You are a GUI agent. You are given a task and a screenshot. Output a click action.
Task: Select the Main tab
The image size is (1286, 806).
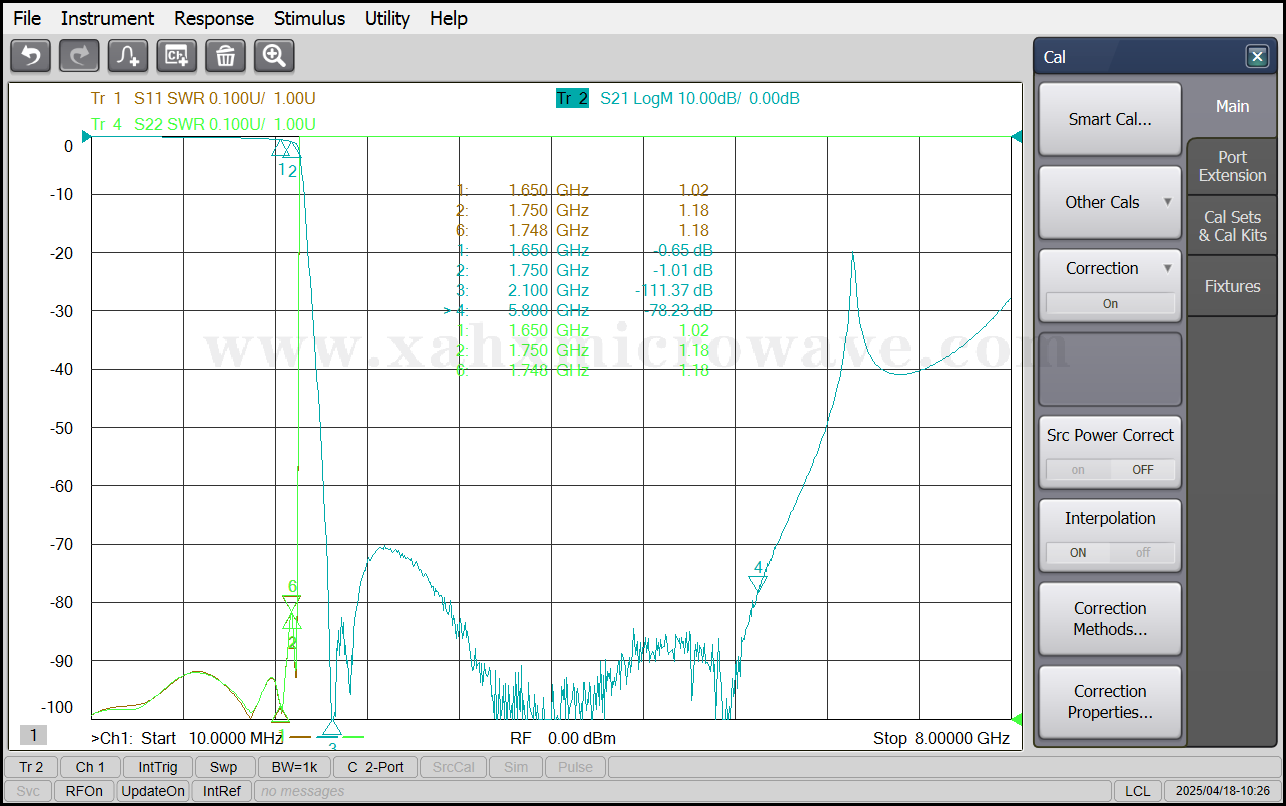coord(1232,106)
